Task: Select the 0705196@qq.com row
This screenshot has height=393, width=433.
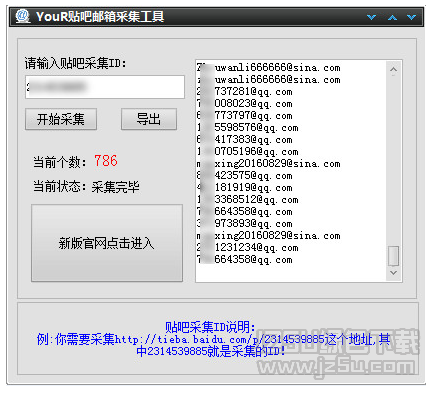Action: click(247, 152)
